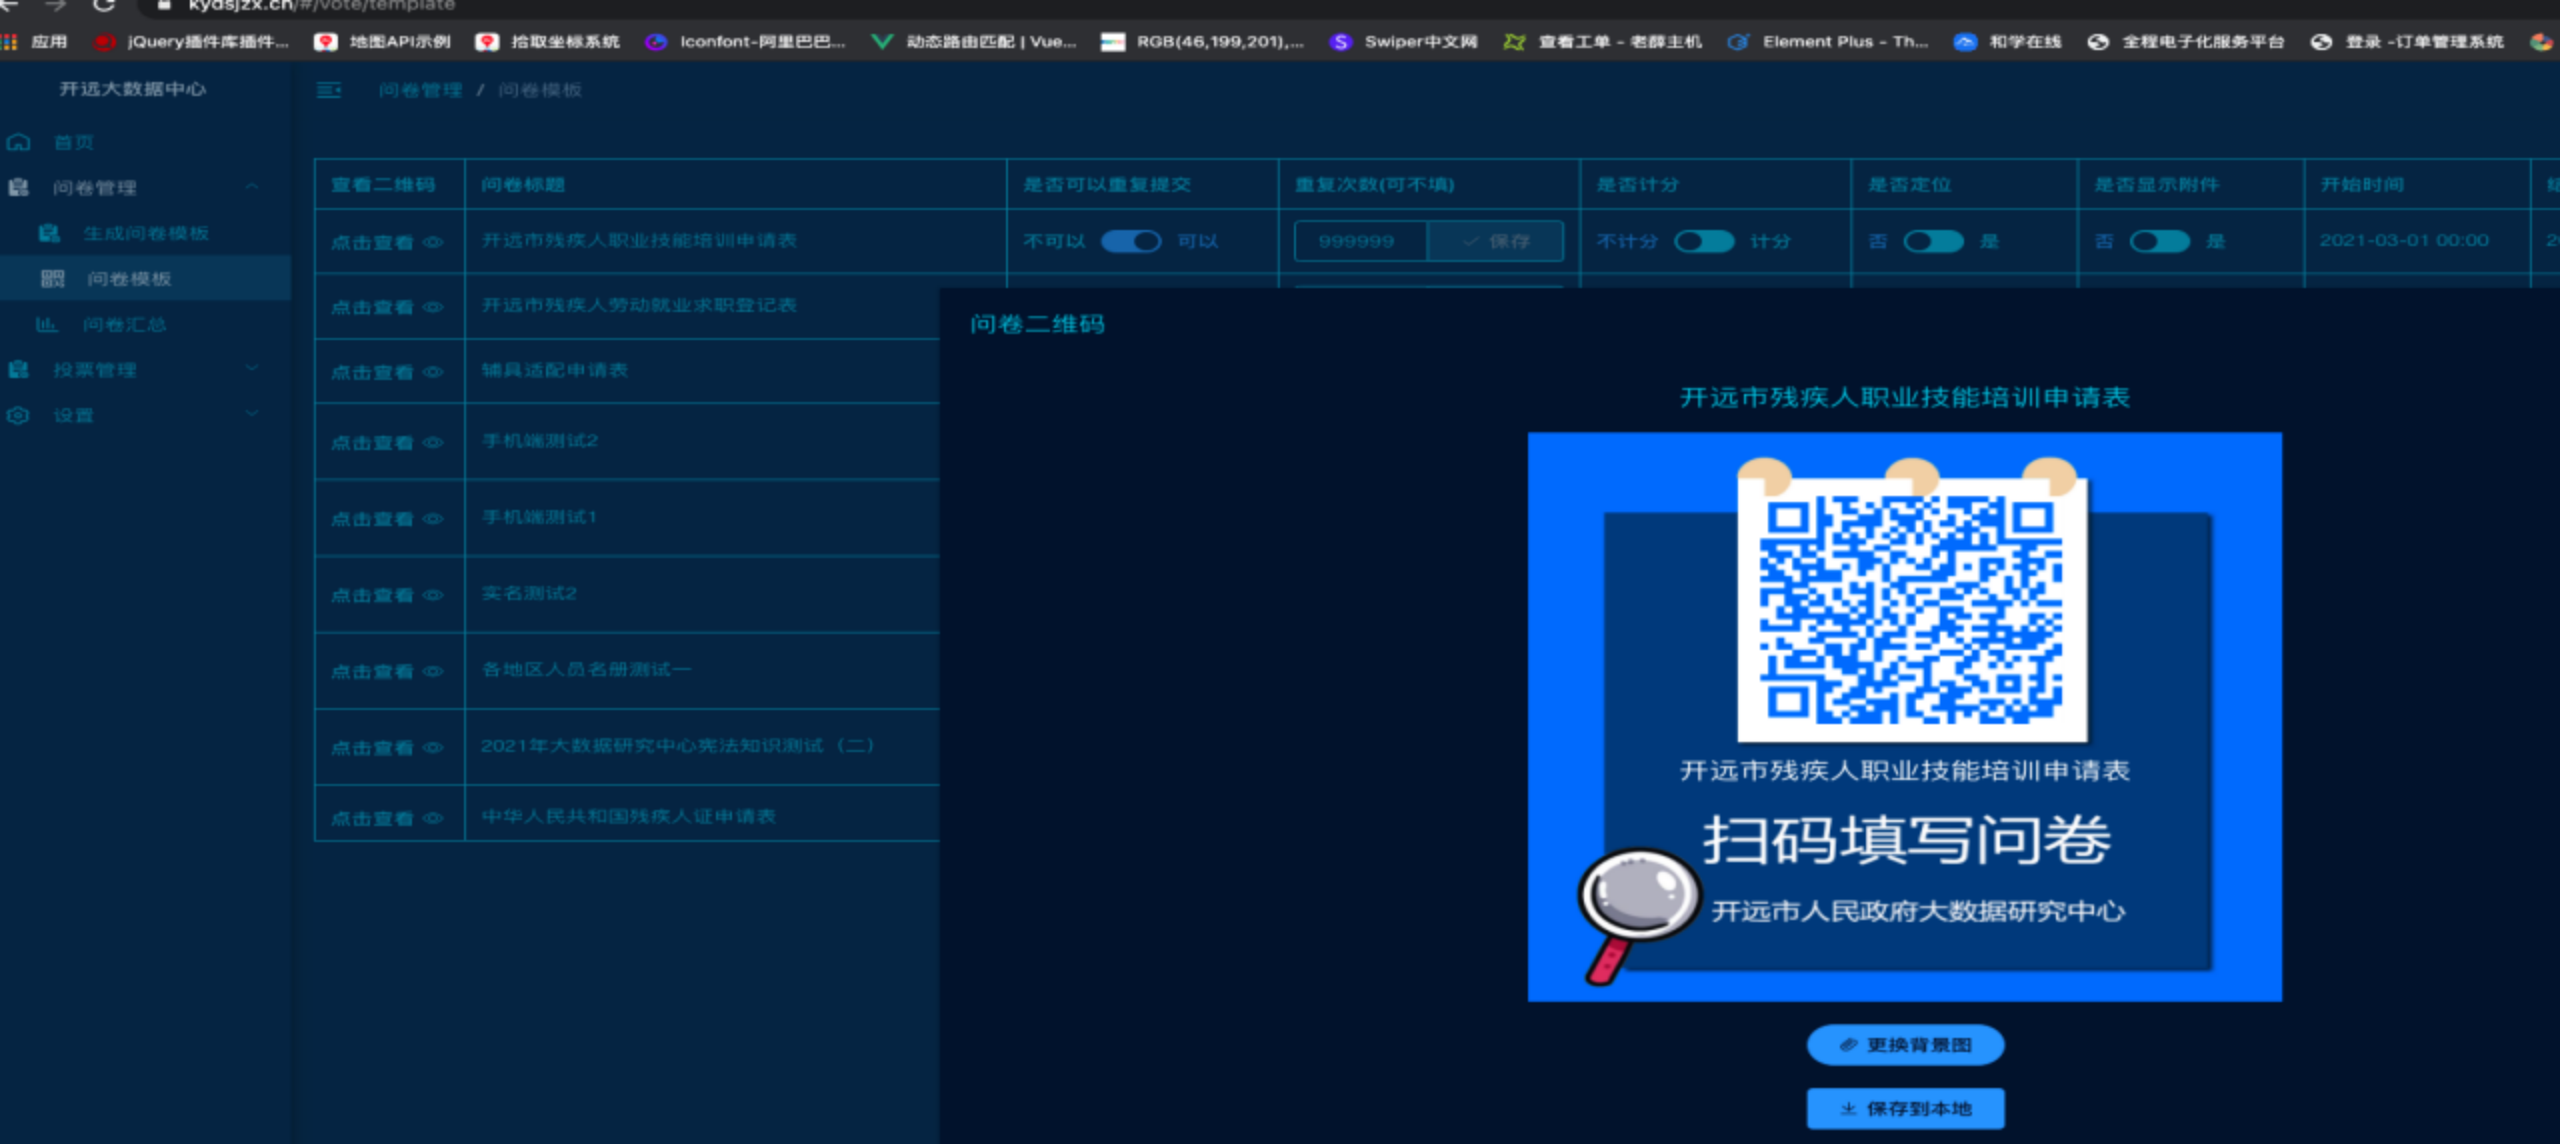Click the QR code poster image
This screenshot has width=2560, height=1144.
click(1905, 716)
